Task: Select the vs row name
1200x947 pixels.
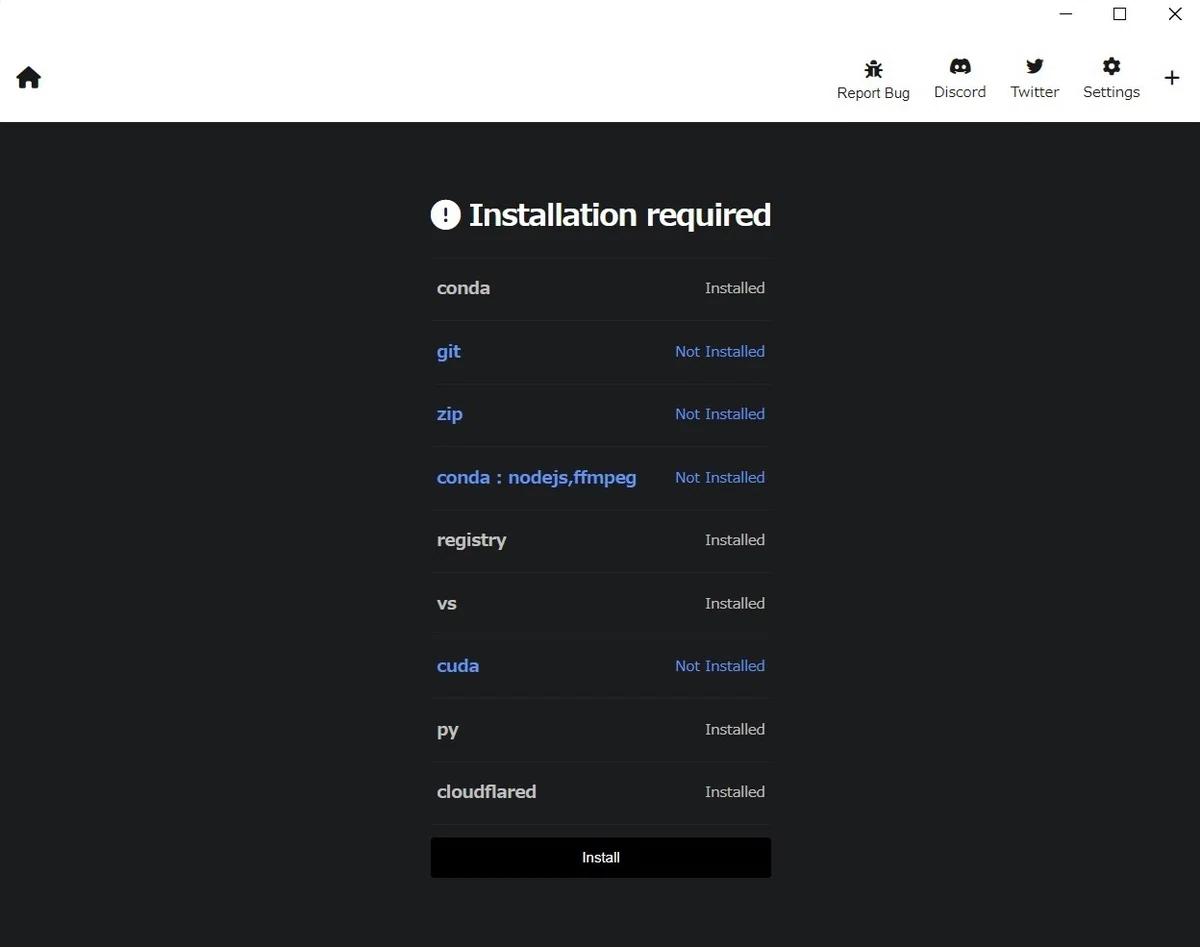Action: pyautogui.click(x=447, y=604)
